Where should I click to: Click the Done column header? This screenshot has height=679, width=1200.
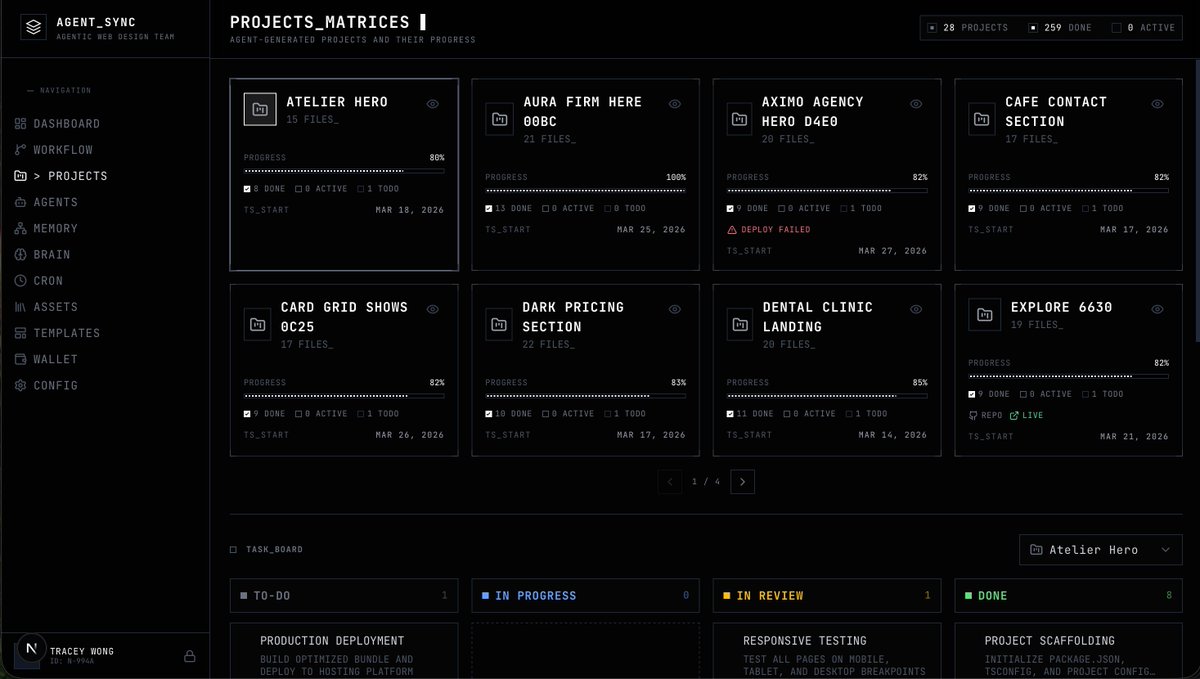click(1068, 595)
